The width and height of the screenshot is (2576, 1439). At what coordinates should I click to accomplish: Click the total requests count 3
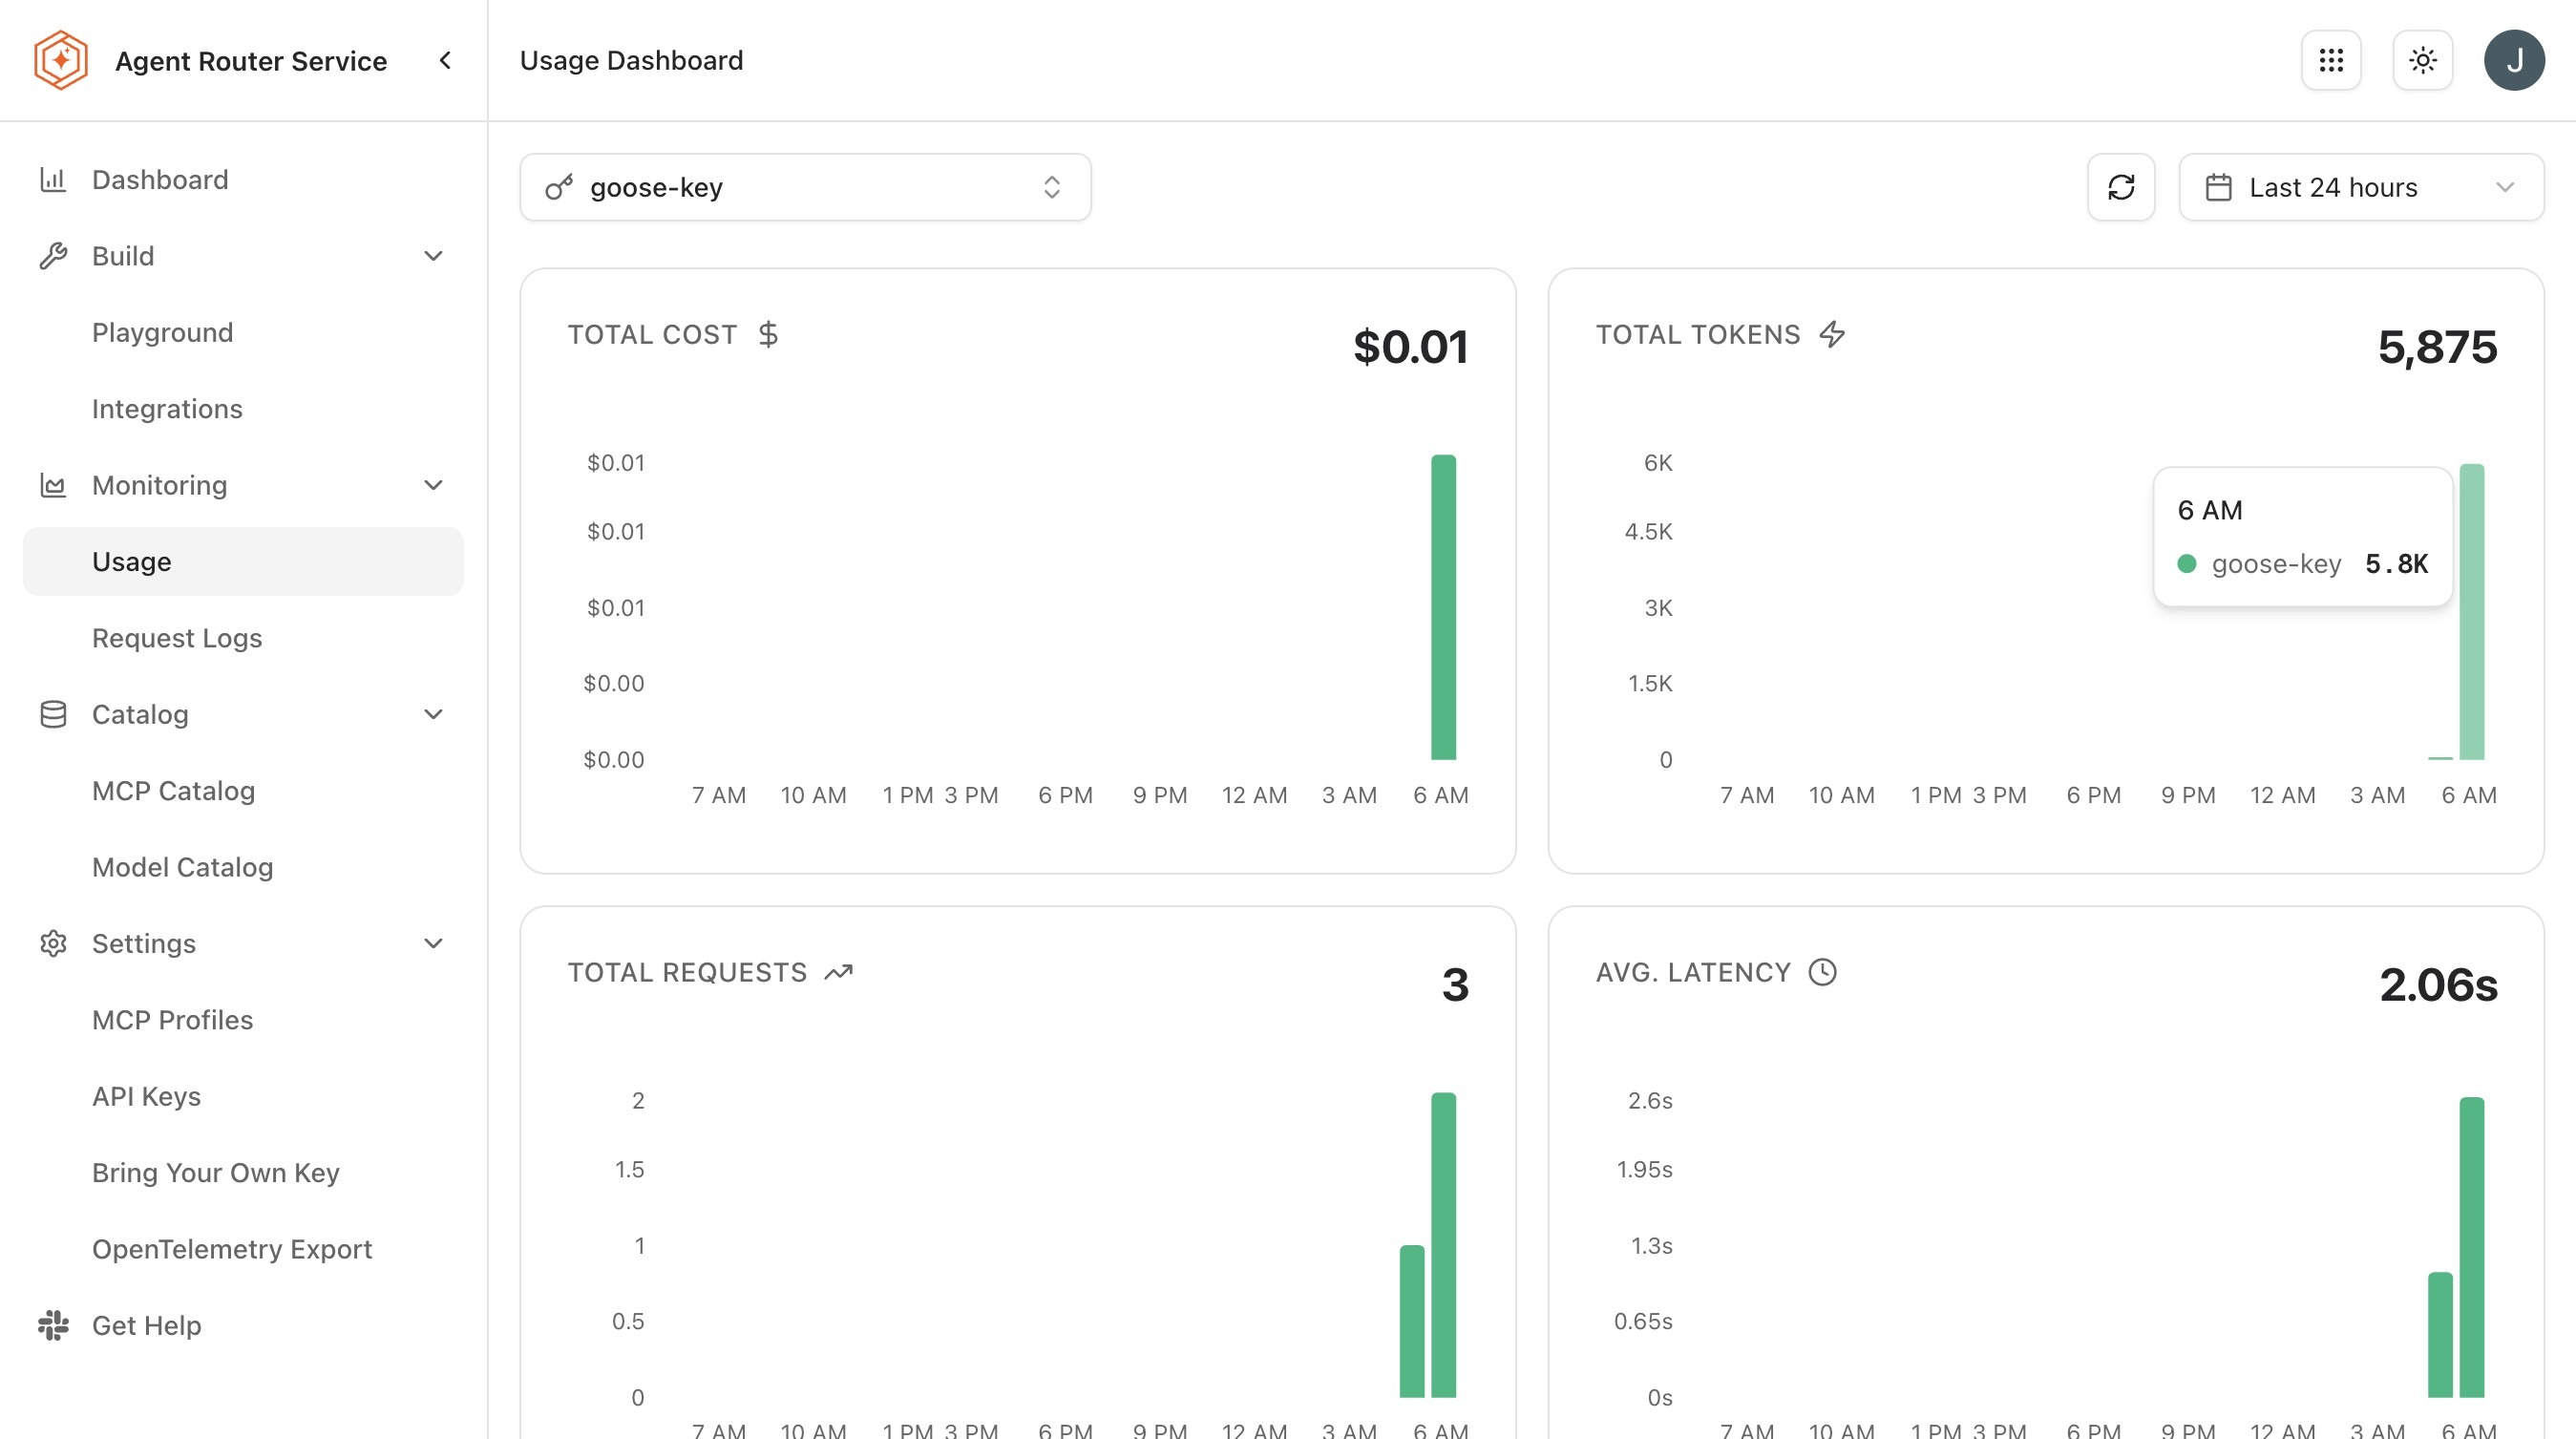(1455, 985)
